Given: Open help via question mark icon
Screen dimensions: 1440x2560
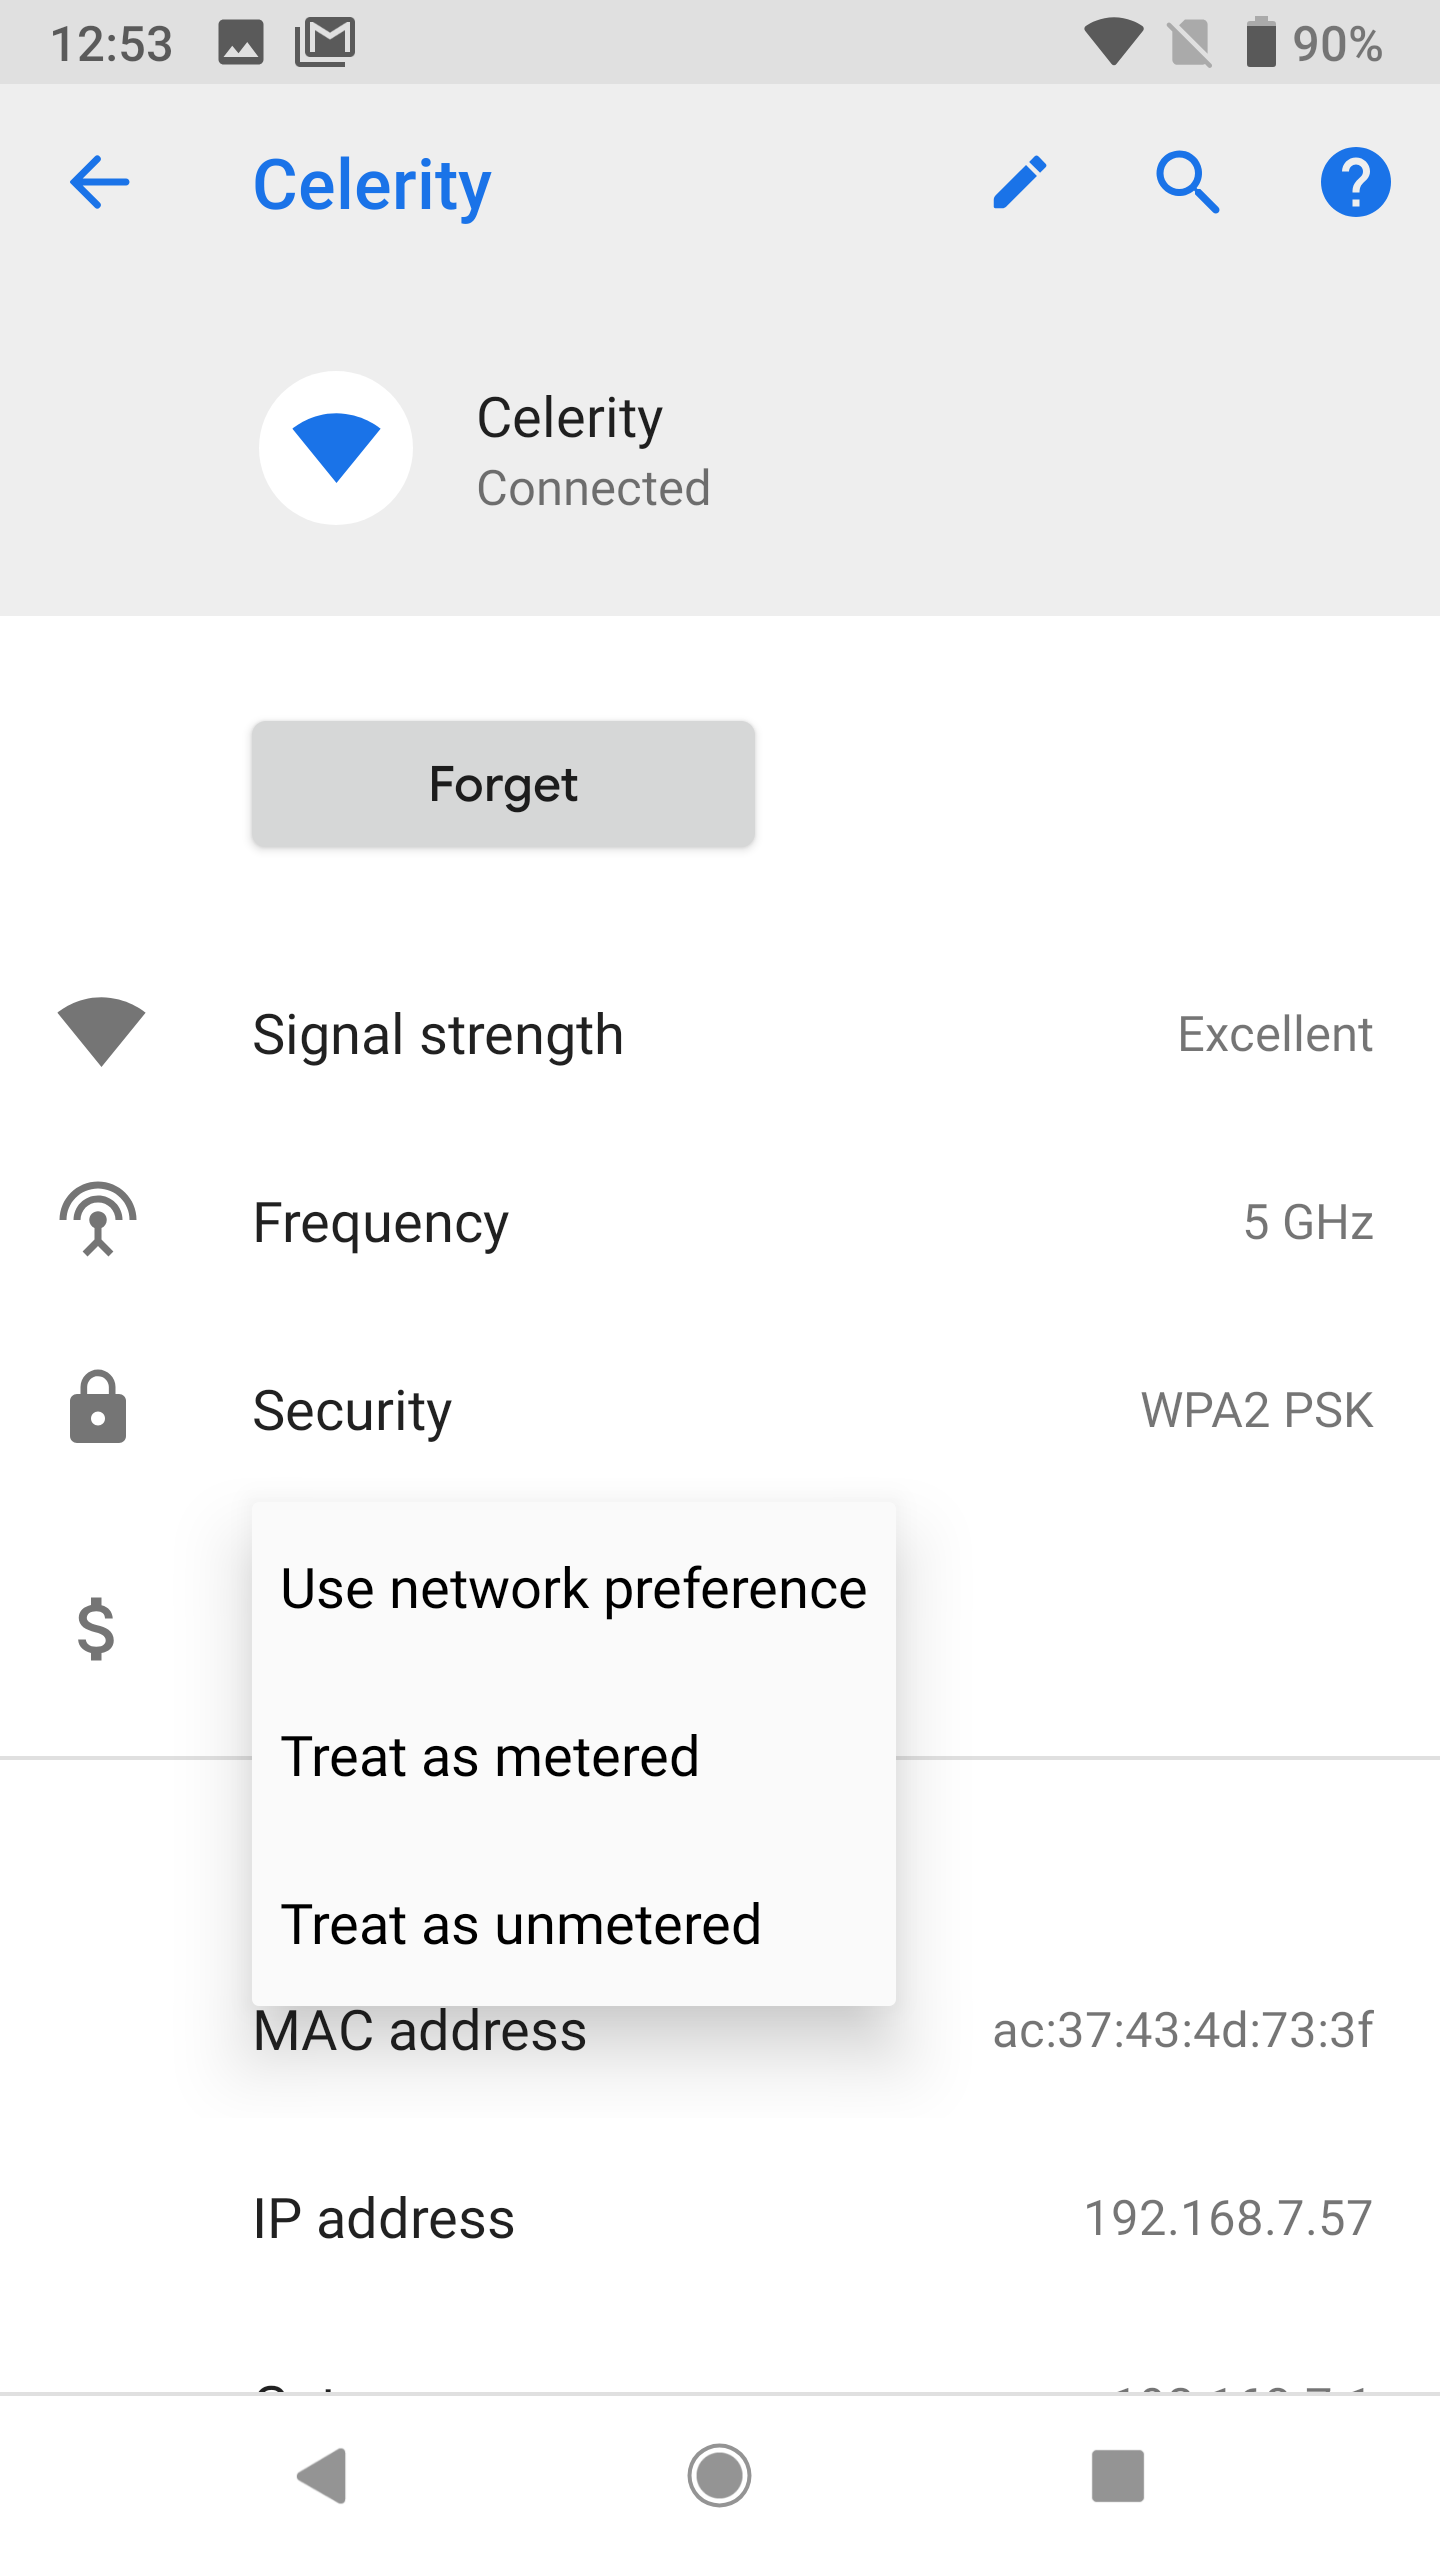Looking at the screenshot, I should coord(1355,183).
